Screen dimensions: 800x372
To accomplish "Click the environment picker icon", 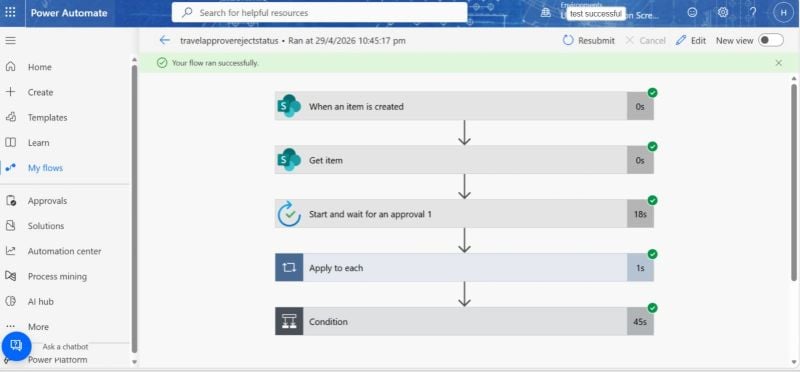I will [546, 12].
